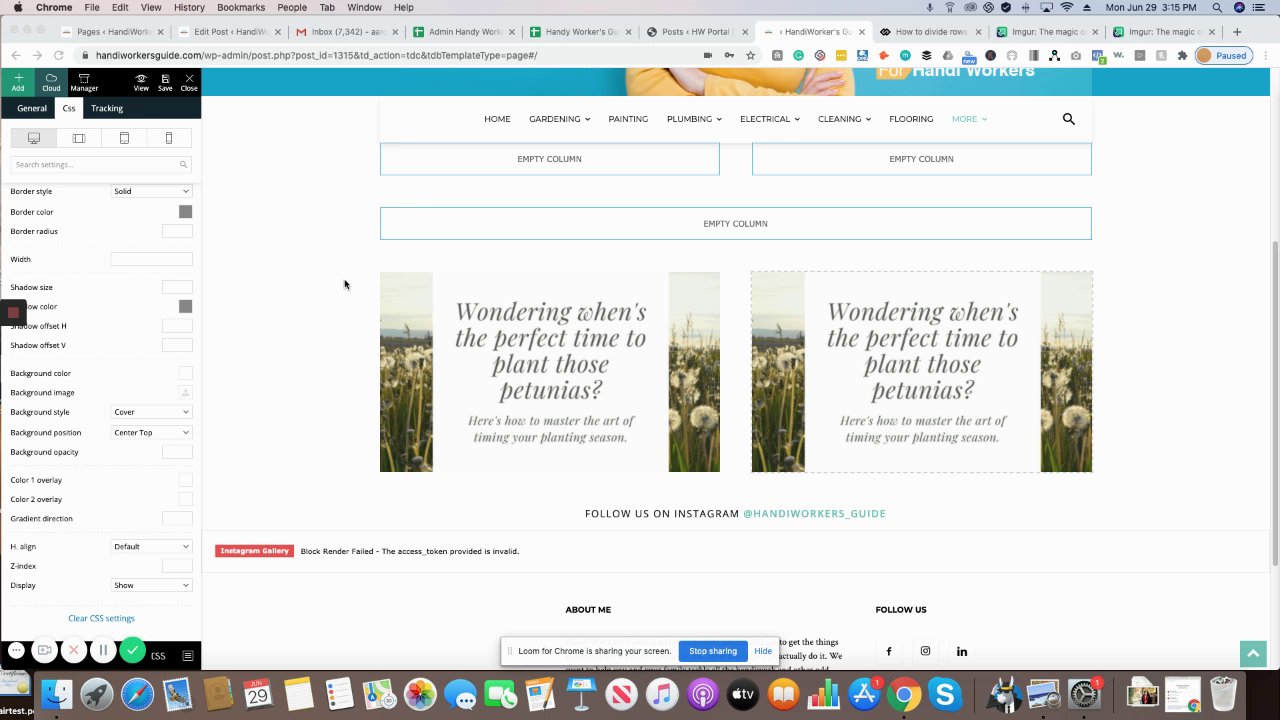Open the Background color picker

click(x=185, y=373)
